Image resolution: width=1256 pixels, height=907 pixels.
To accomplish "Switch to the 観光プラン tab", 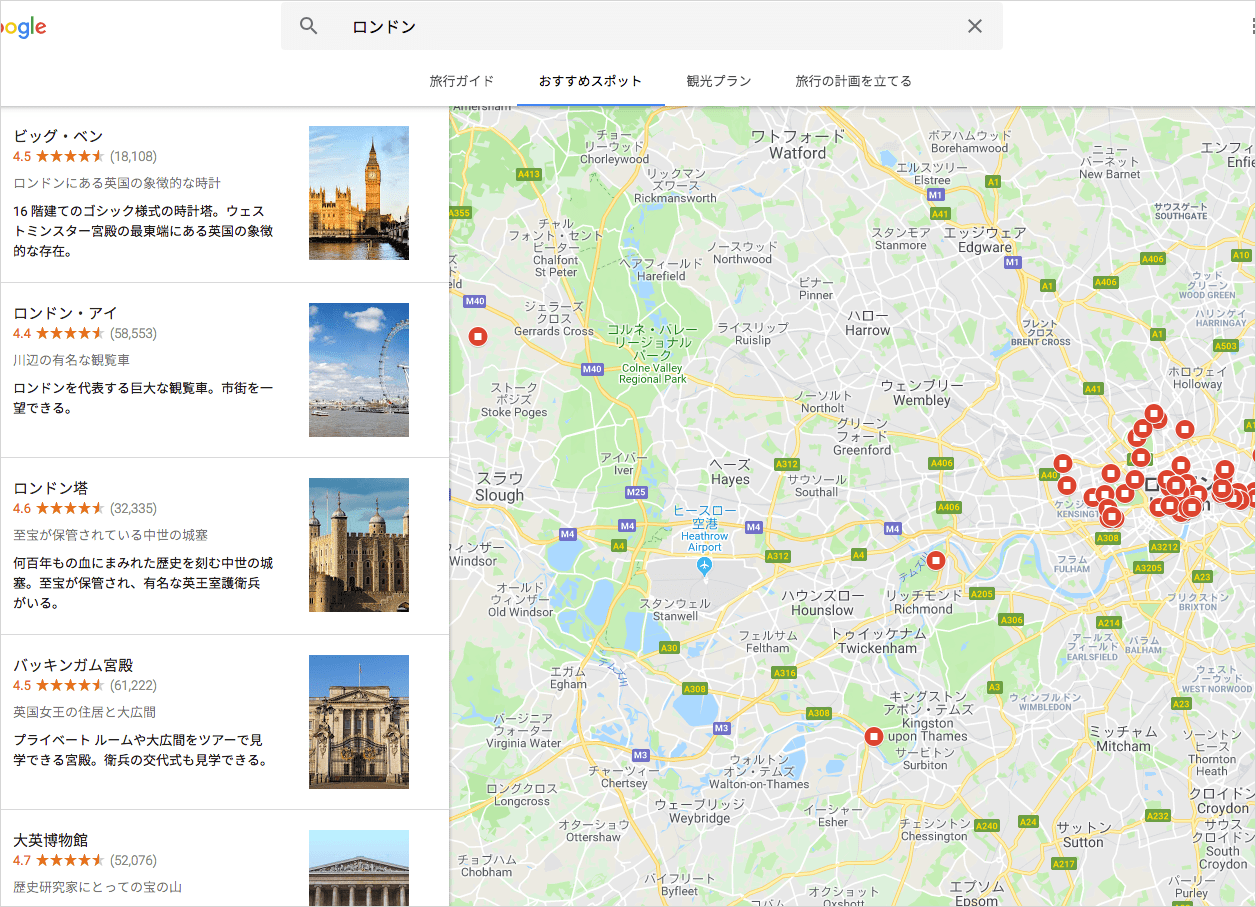I will (719, 81).
